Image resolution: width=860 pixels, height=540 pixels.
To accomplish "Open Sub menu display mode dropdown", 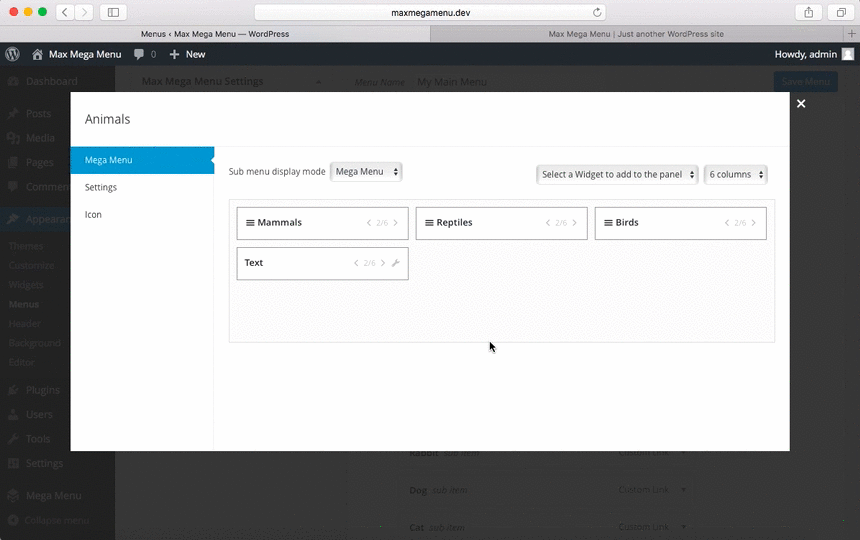I will point(366,172).
